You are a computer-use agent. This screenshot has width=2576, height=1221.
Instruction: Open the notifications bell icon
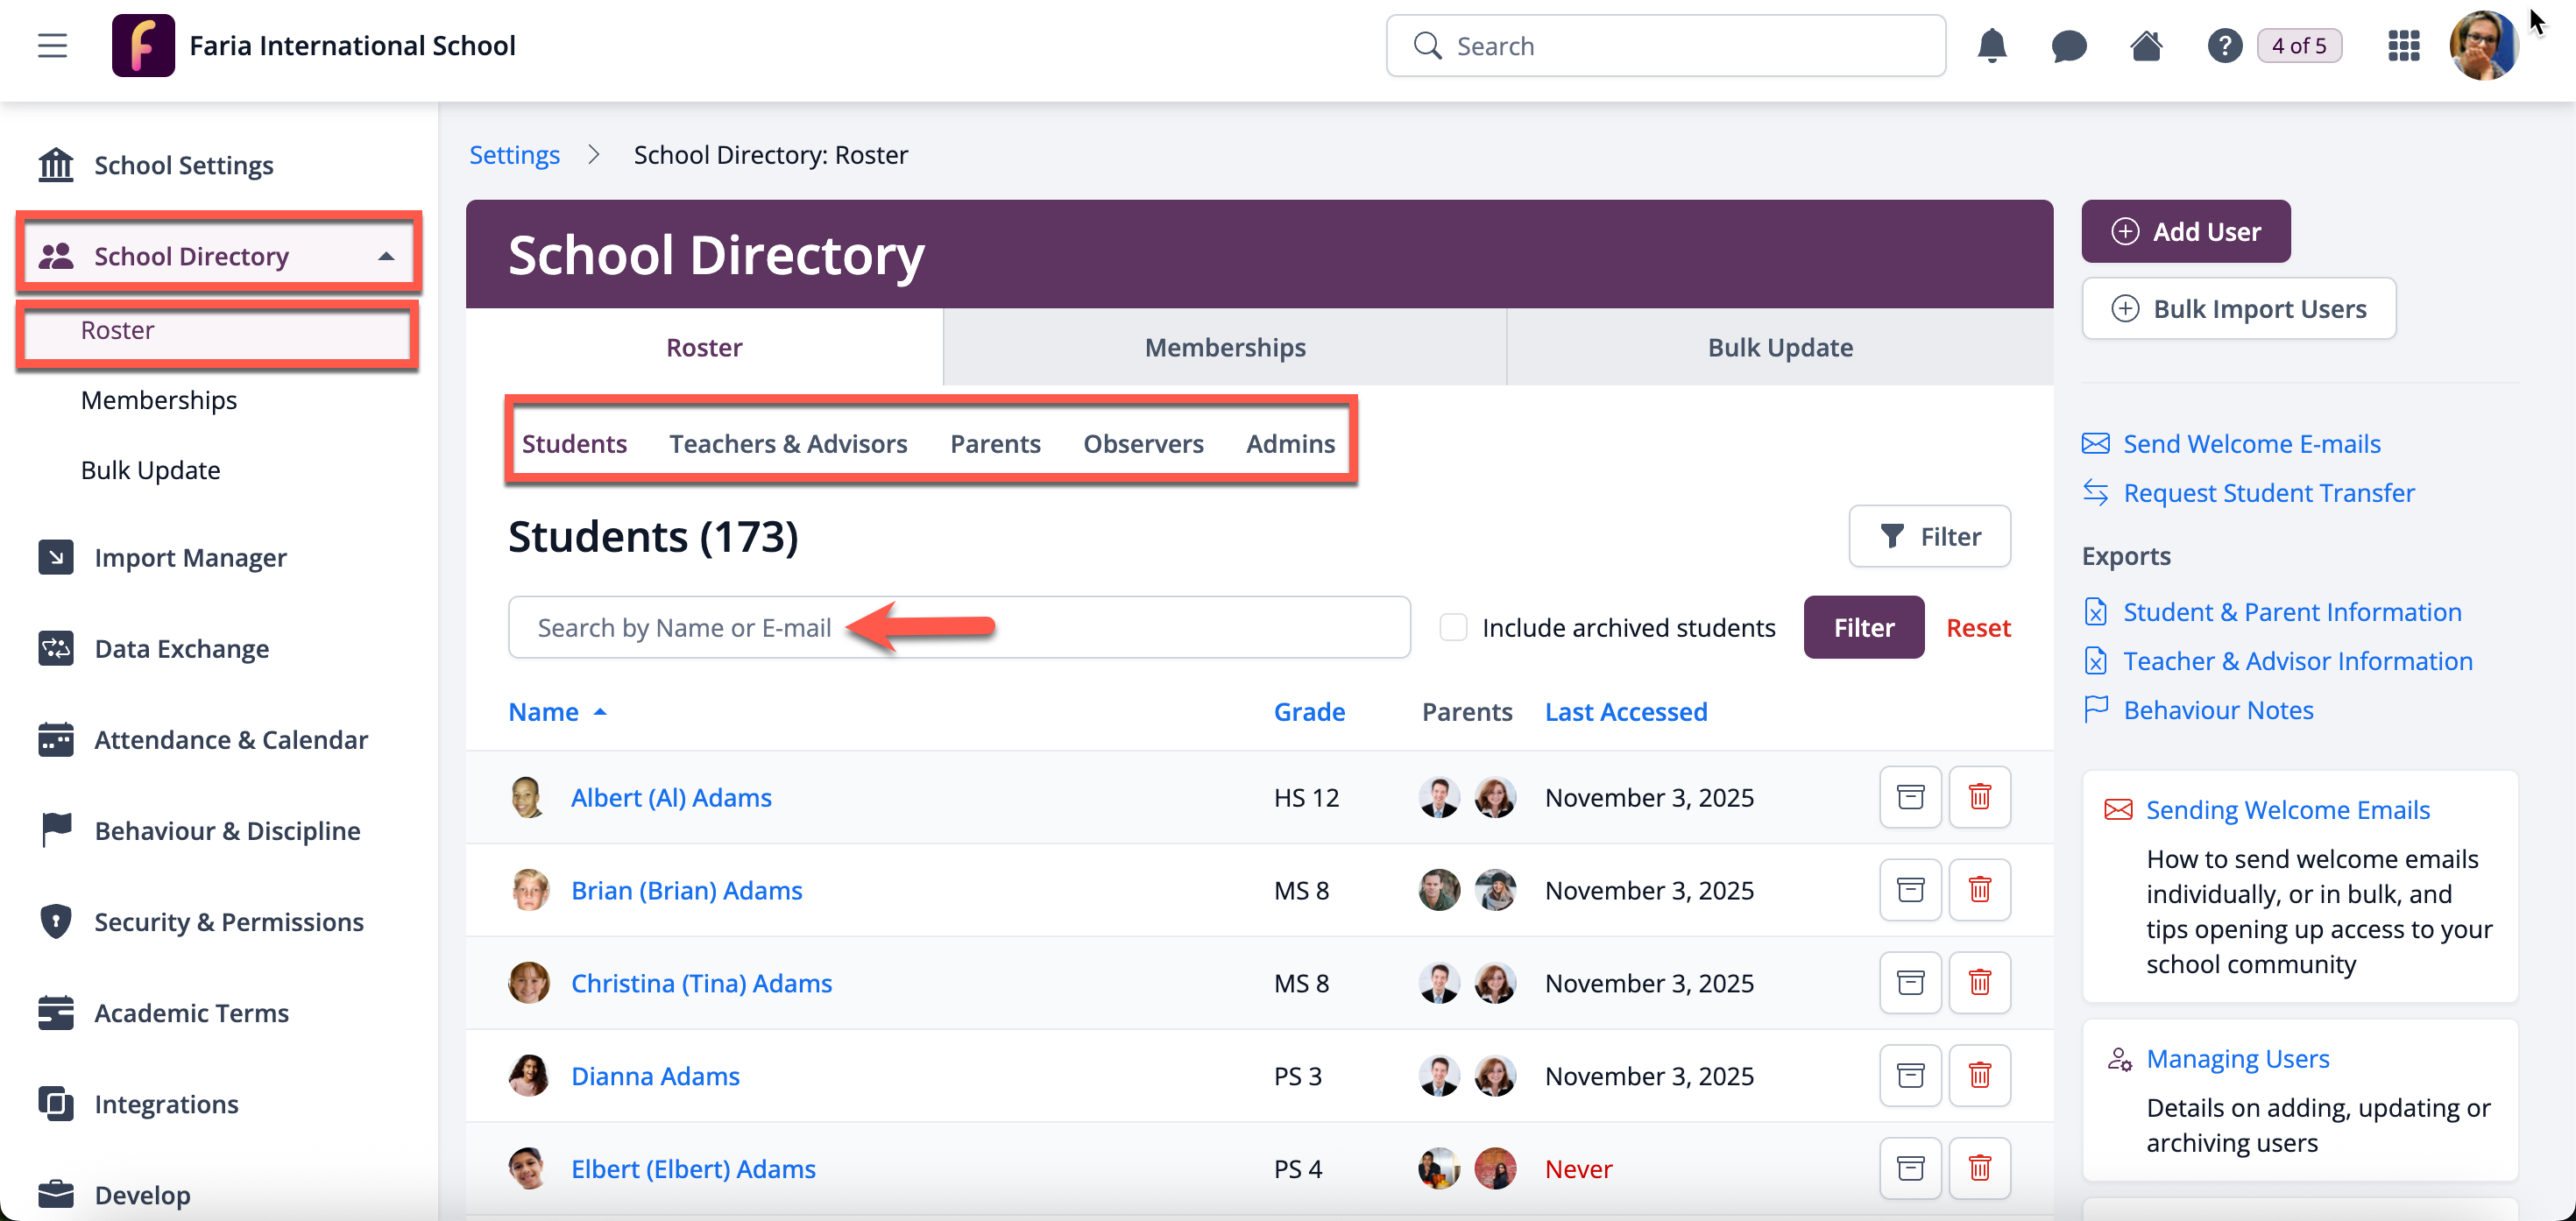tap(1991, 46)
